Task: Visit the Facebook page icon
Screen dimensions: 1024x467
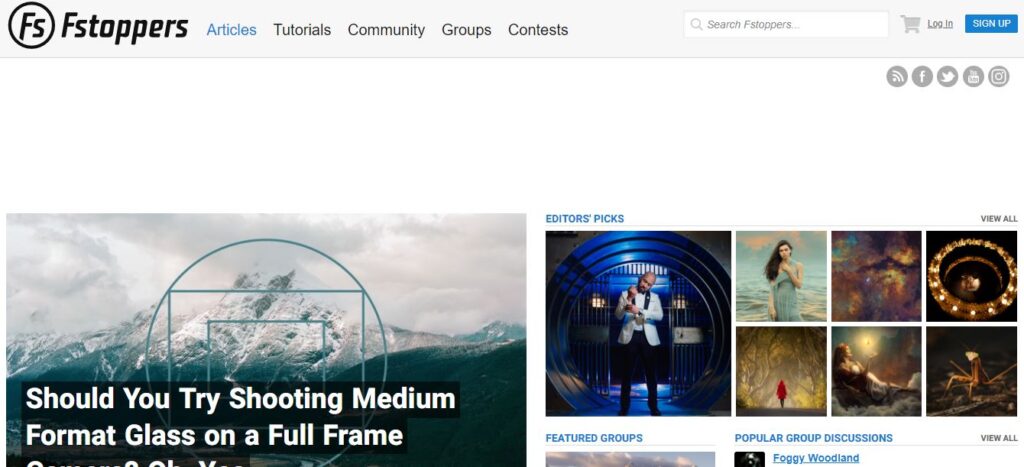Action: (x=922, y=76)
